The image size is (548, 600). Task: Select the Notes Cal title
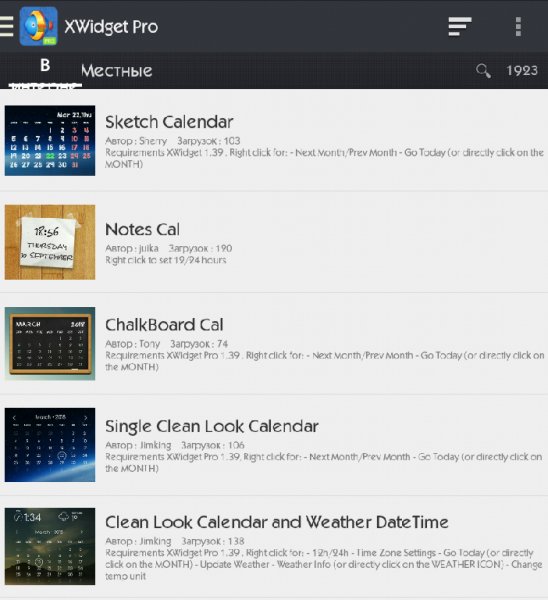pyautogui.click(x=142, y=230)
